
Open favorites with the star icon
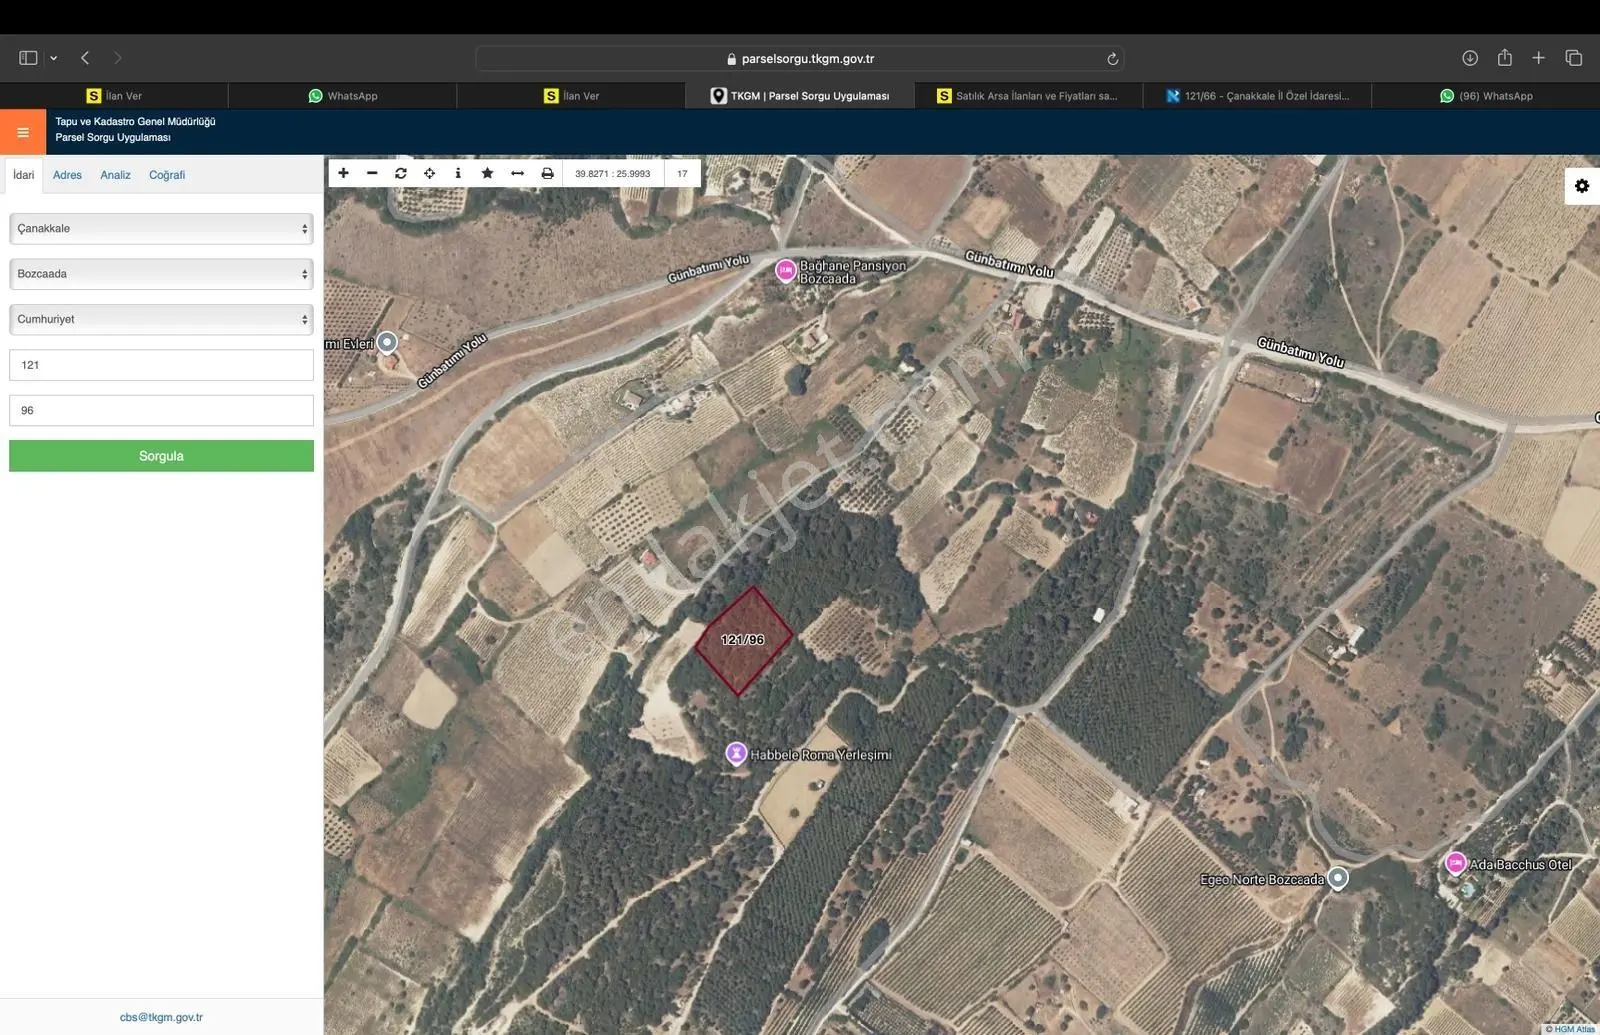point(487,173)
